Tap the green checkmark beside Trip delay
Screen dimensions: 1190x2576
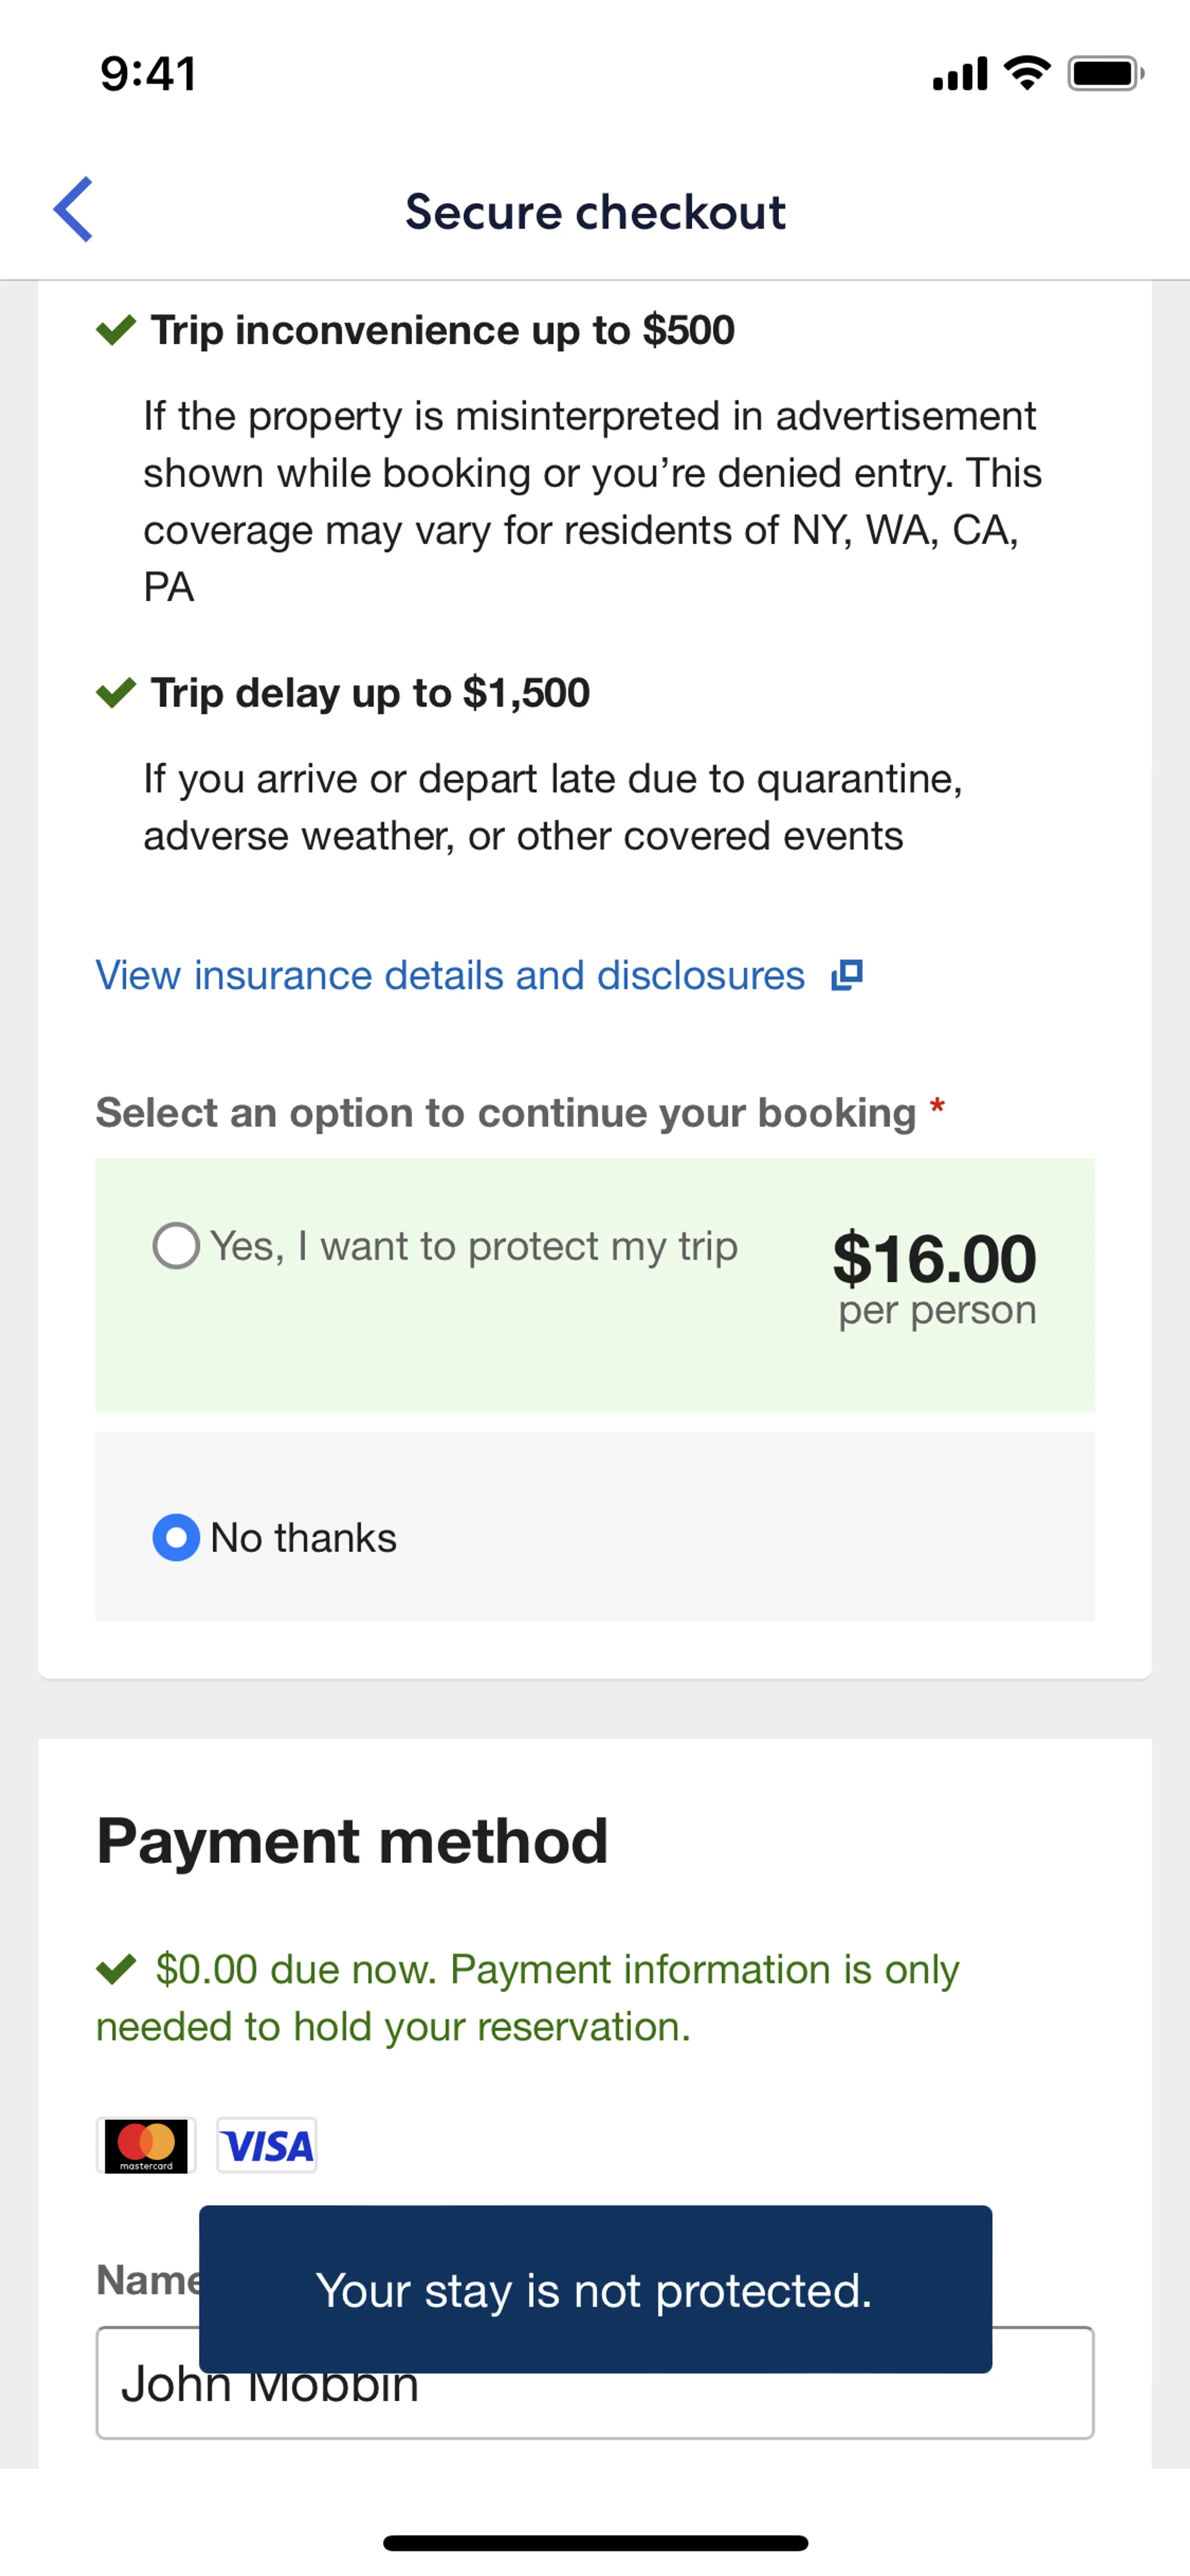click(116, 692)
